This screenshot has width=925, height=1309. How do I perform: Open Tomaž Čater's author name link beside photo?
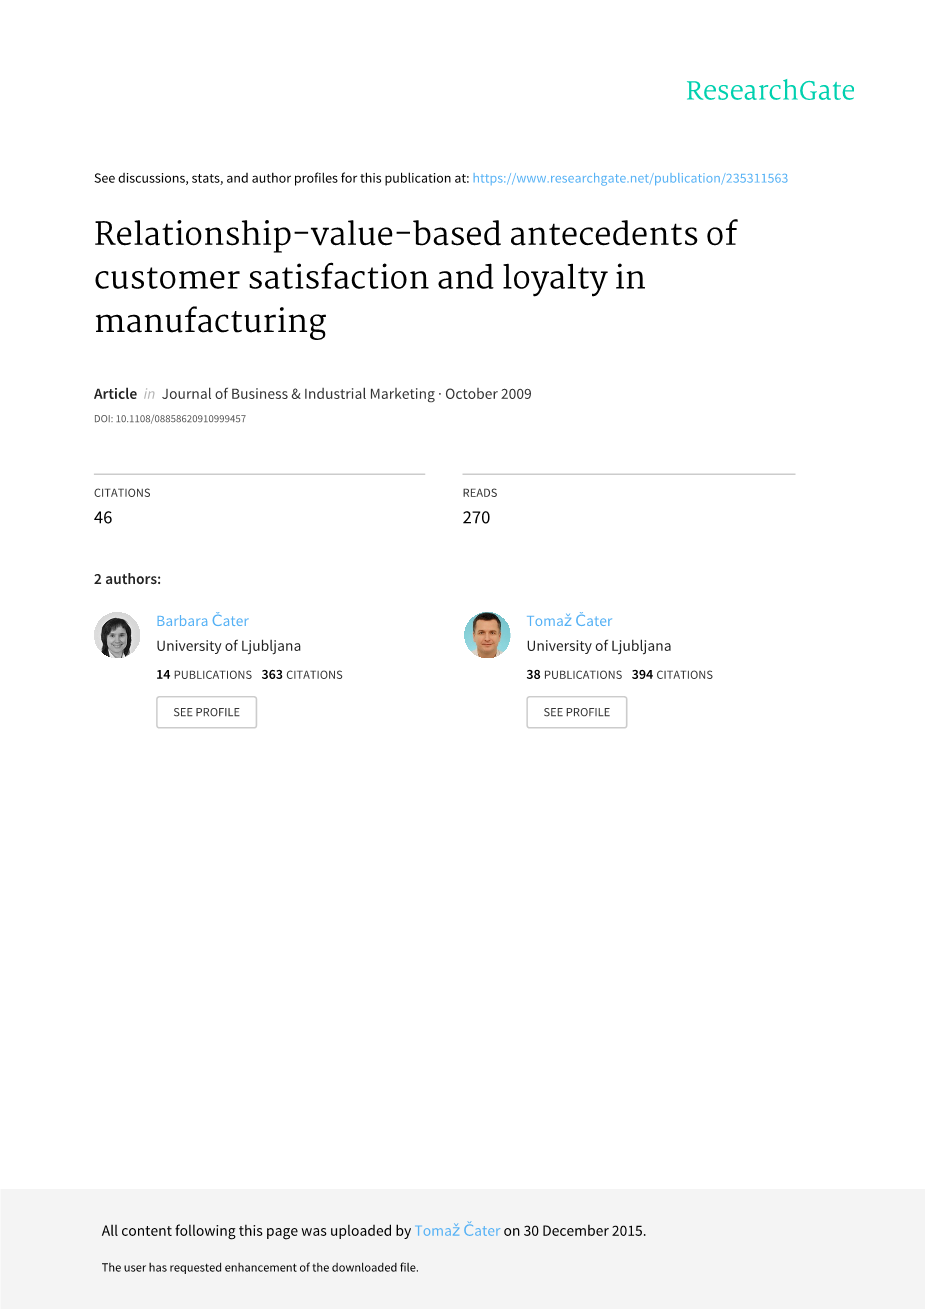click(569, 621)
